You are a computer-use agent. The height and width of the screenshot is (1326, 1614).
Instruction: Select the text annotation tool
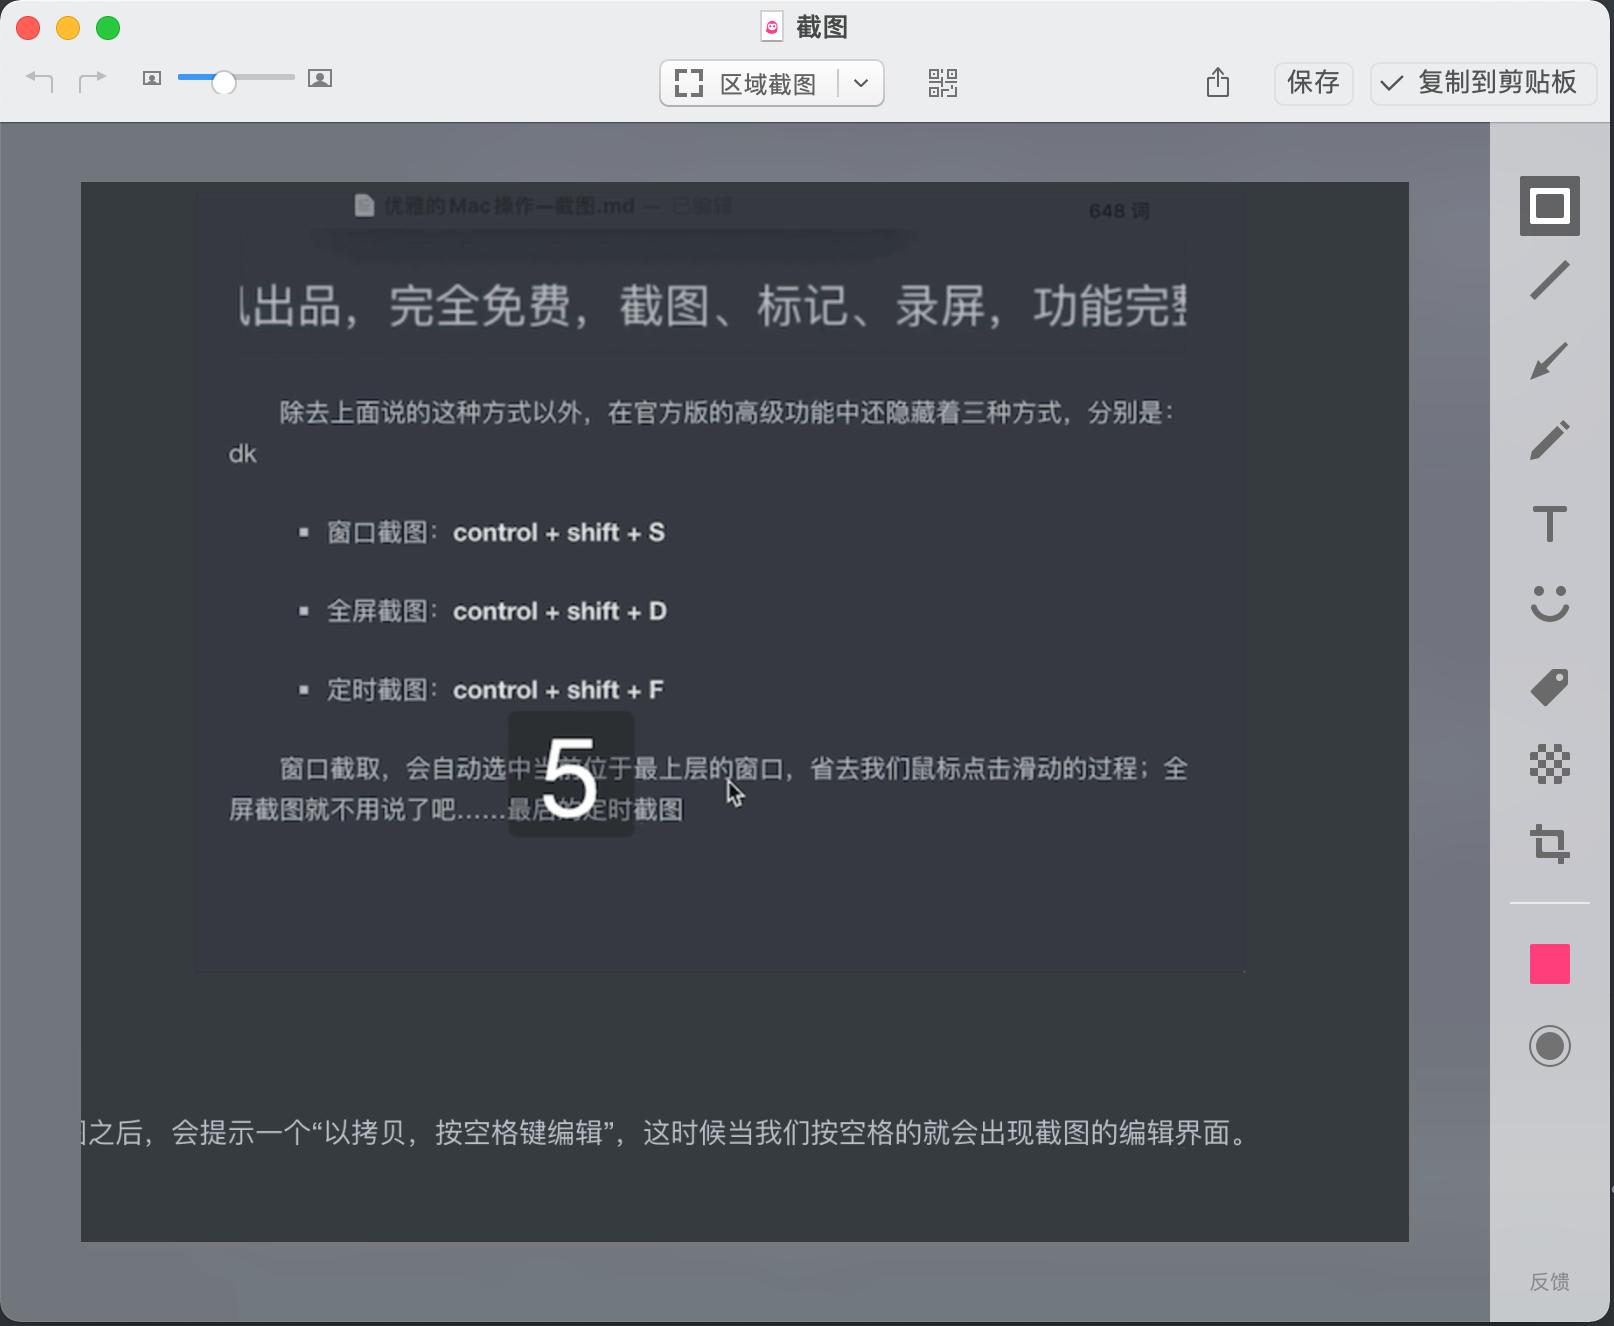coord(1549,522)
